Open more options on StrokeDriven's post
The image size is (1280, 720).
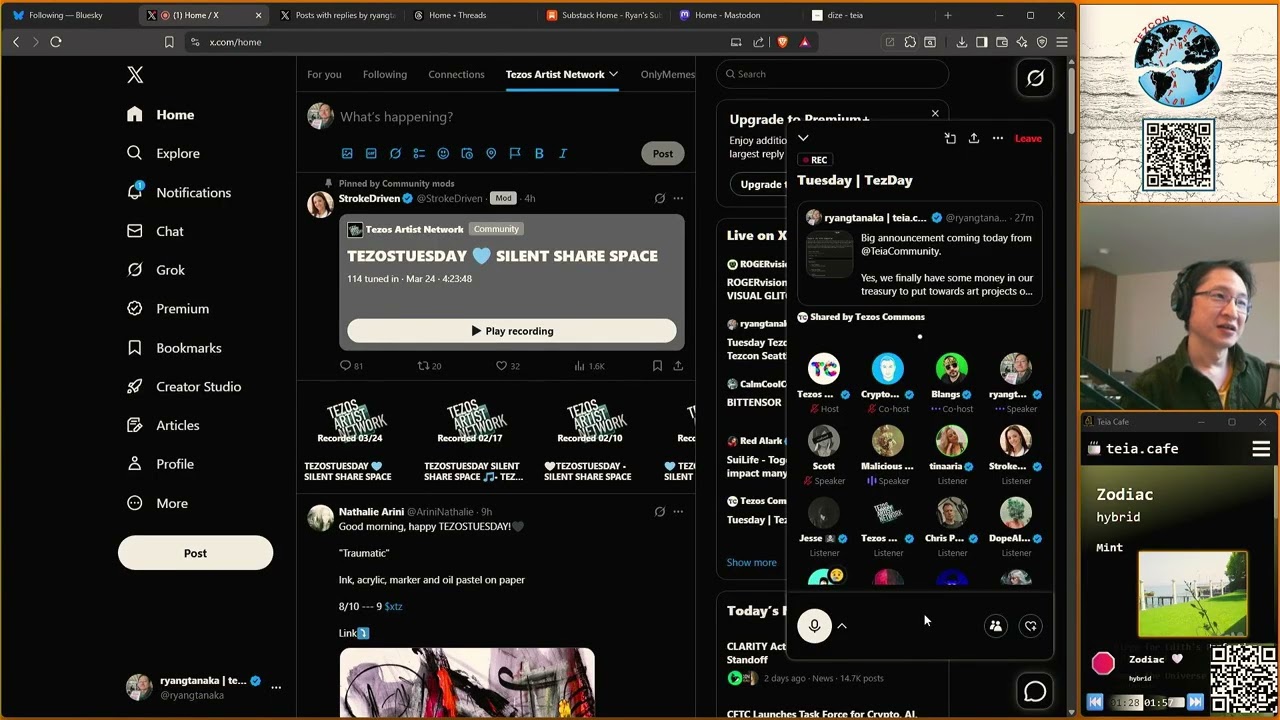point(678,198)
